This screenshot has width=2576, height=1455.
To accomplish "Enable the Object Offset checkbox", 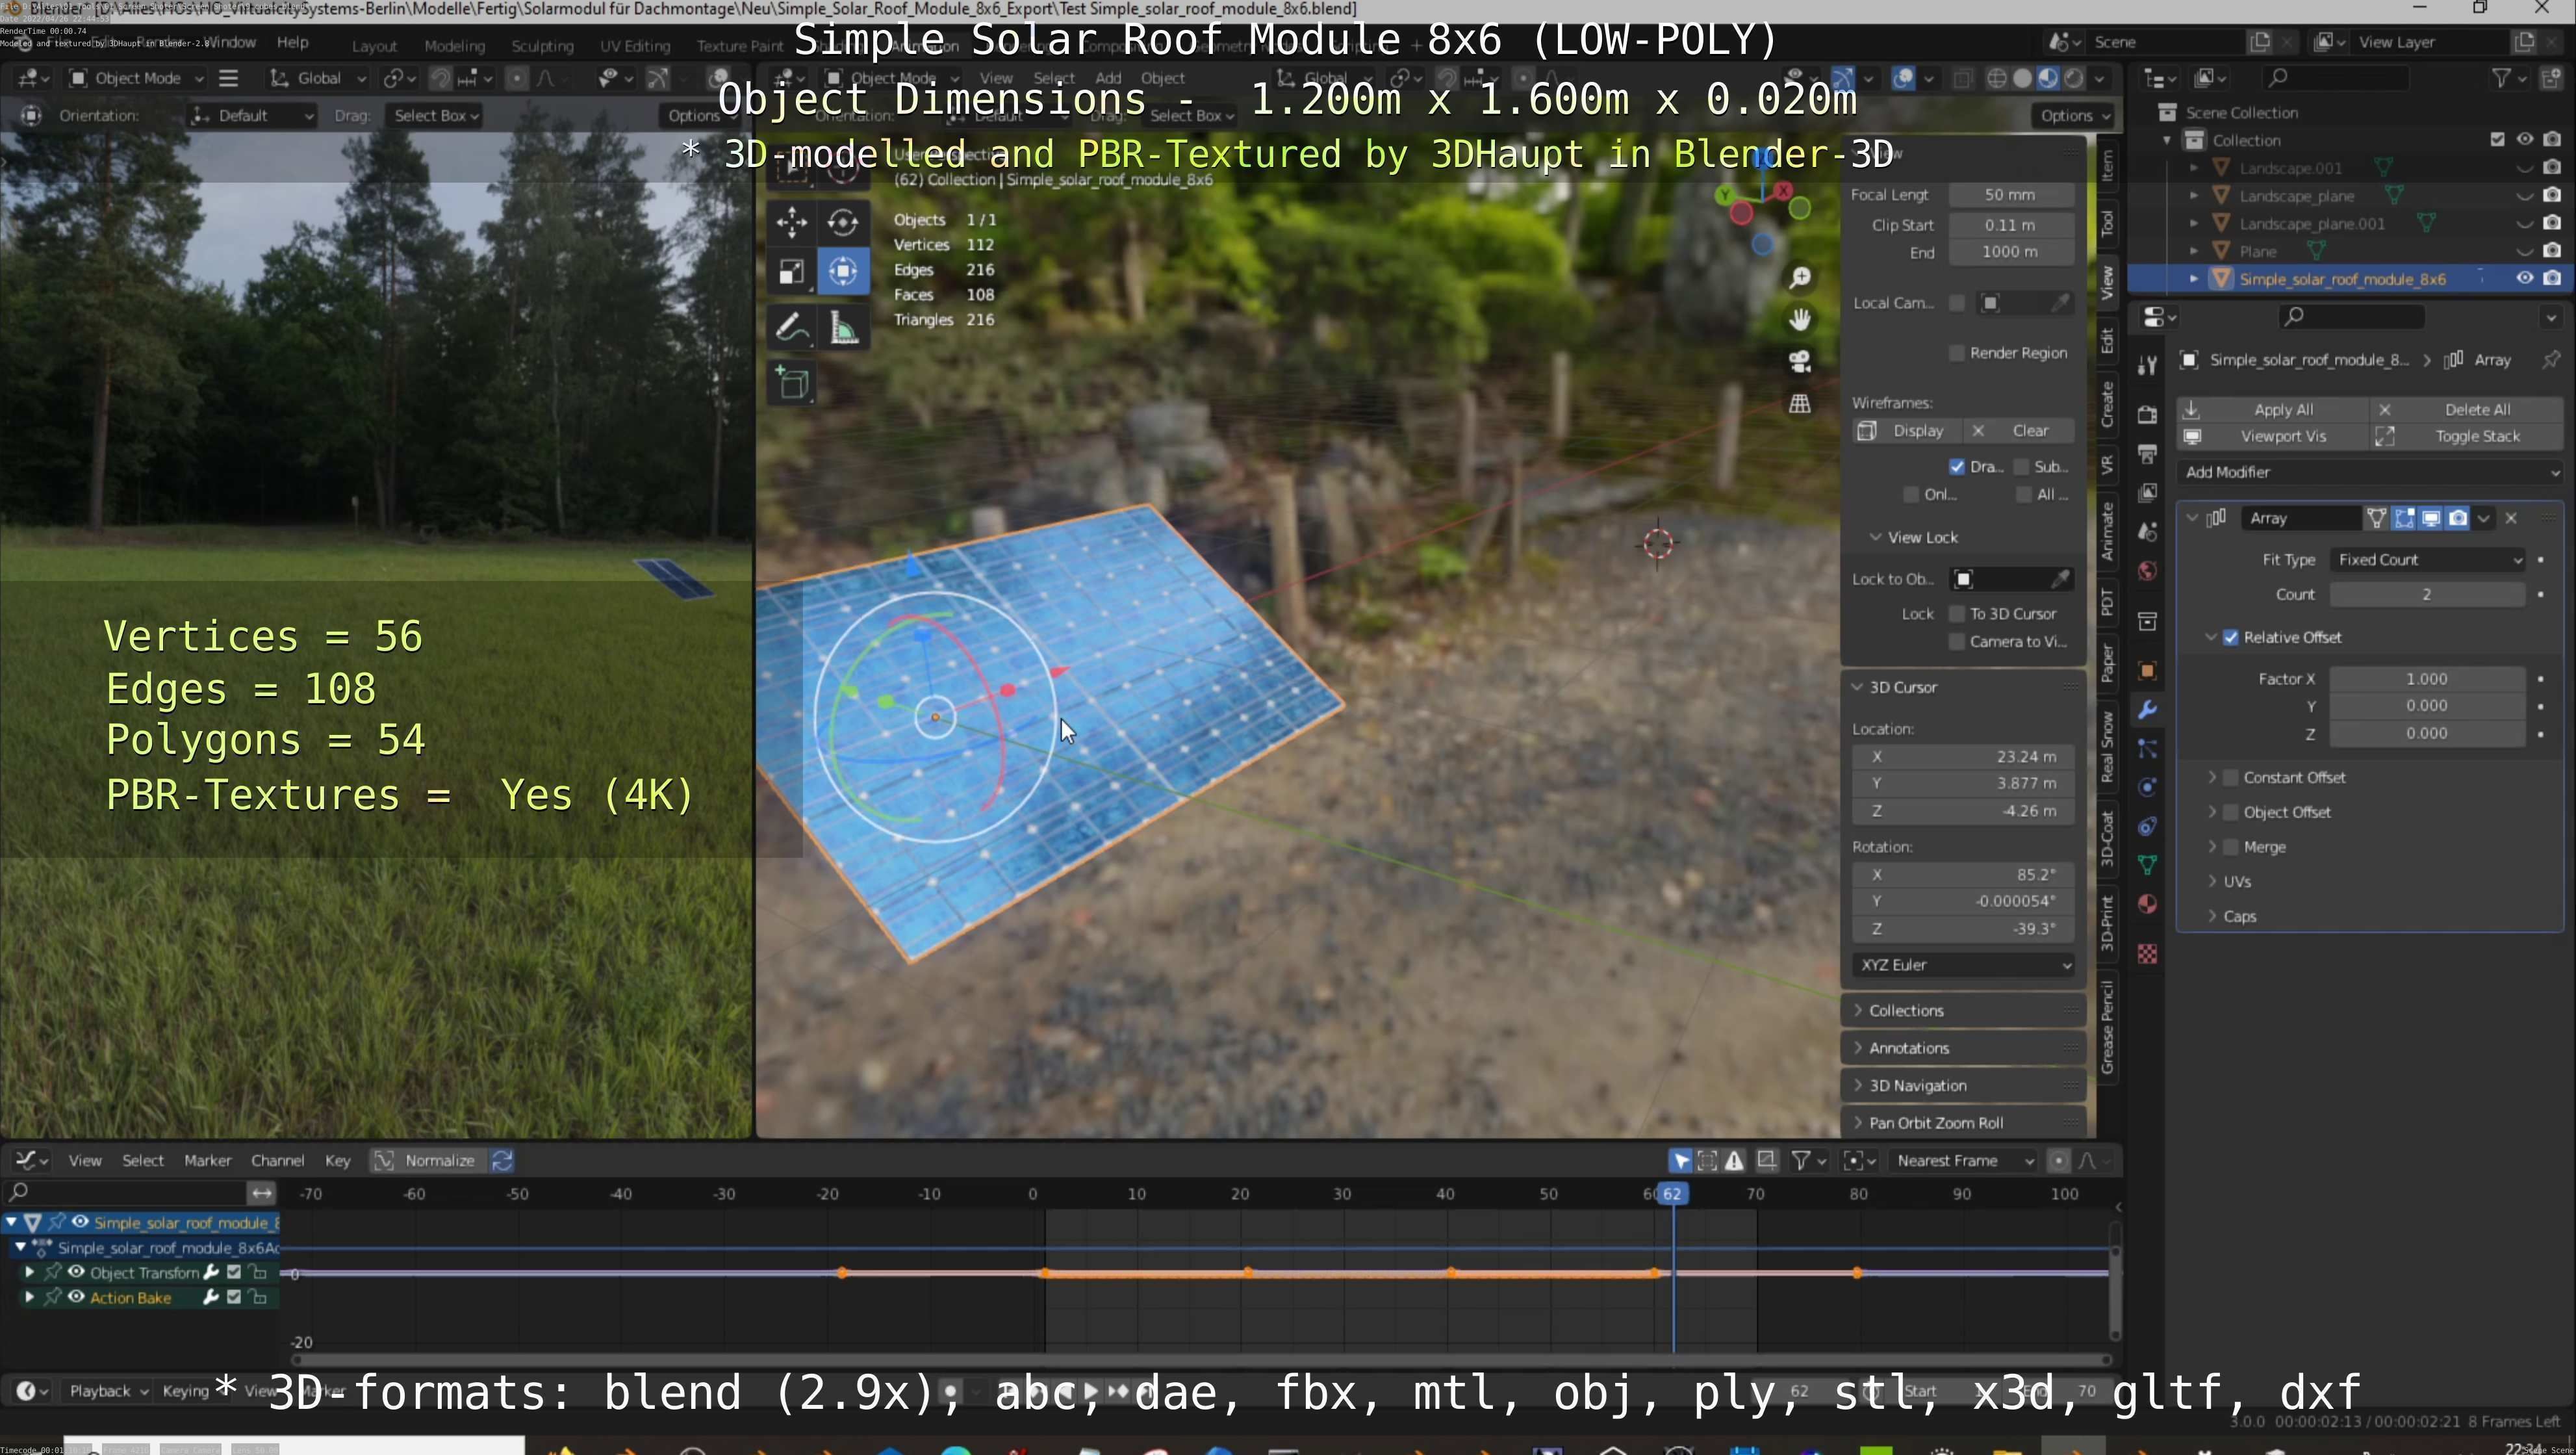I will [2230, 812].
